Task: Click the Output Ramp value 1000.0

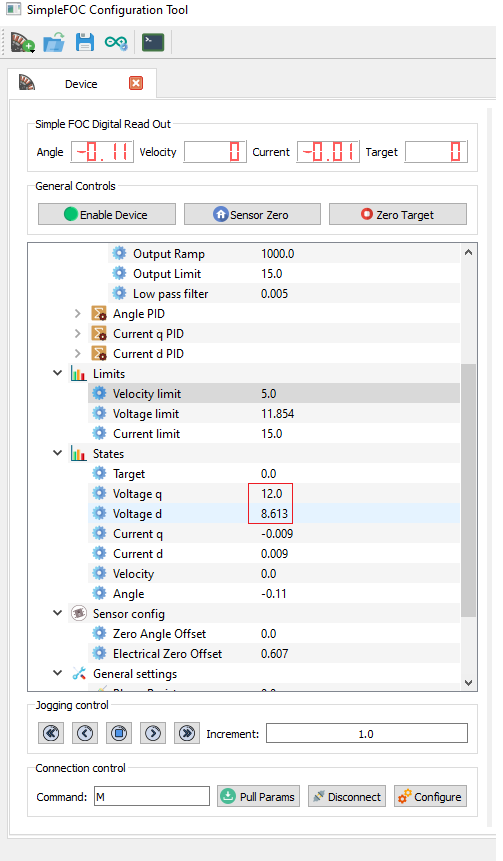Action: (x=277, y=254)
